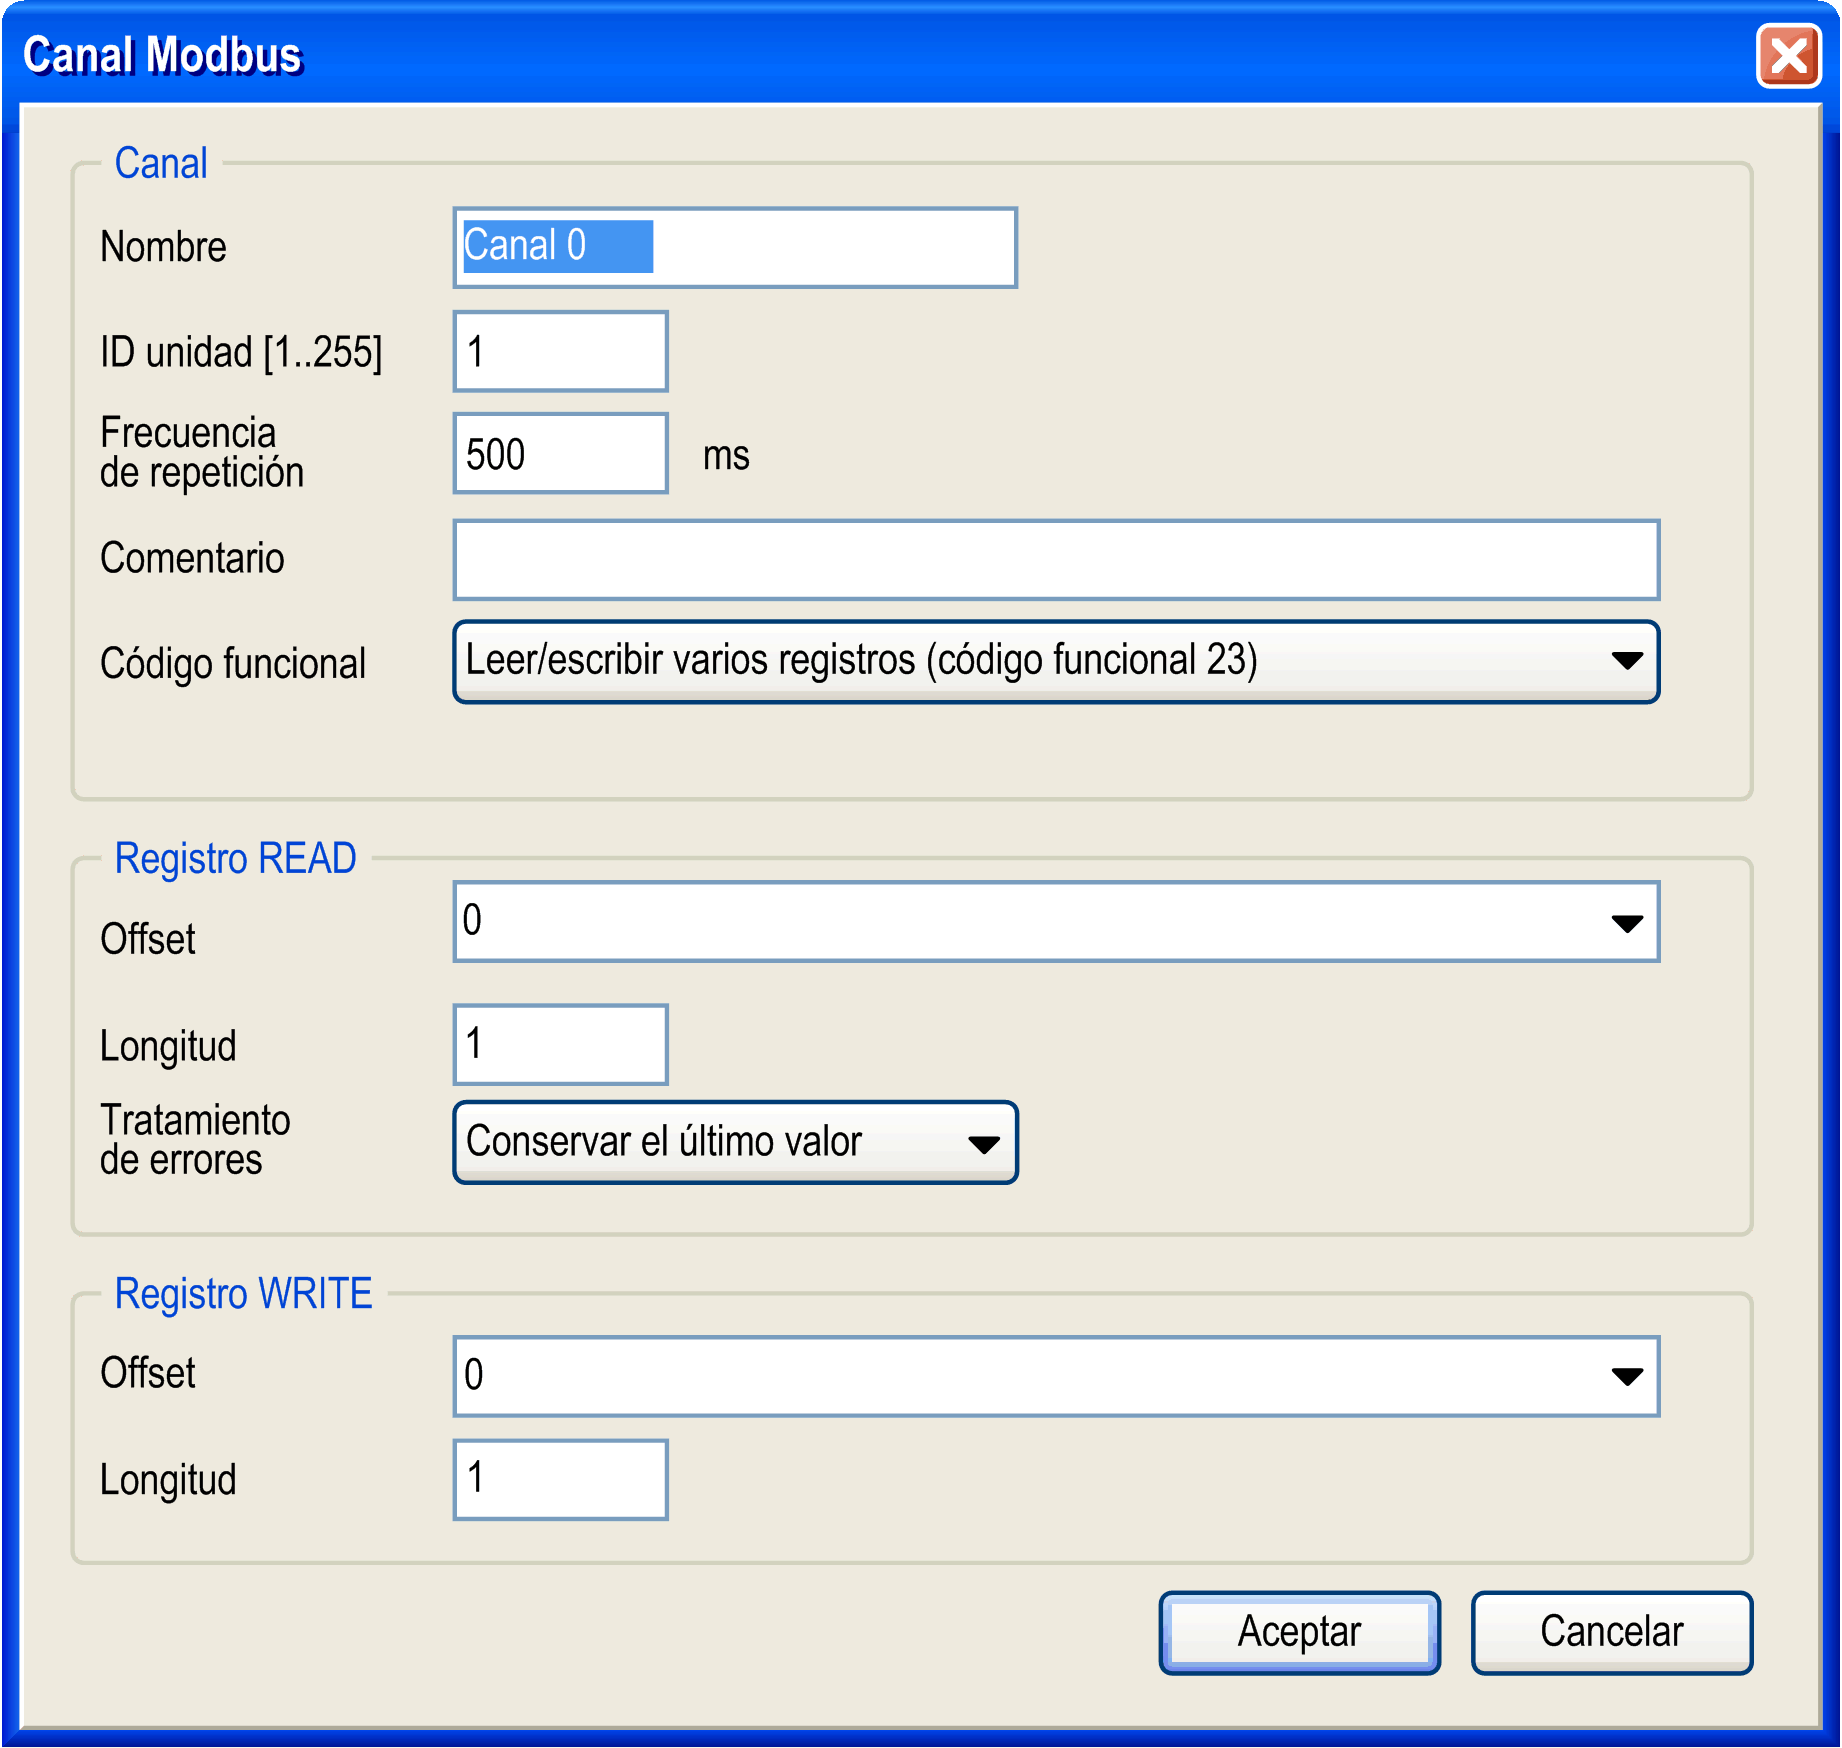The image size is (1842, 1748).
Task: Click the Longitud field under Registro READ
Action: pyautogui.click(x=560, y=1043)
